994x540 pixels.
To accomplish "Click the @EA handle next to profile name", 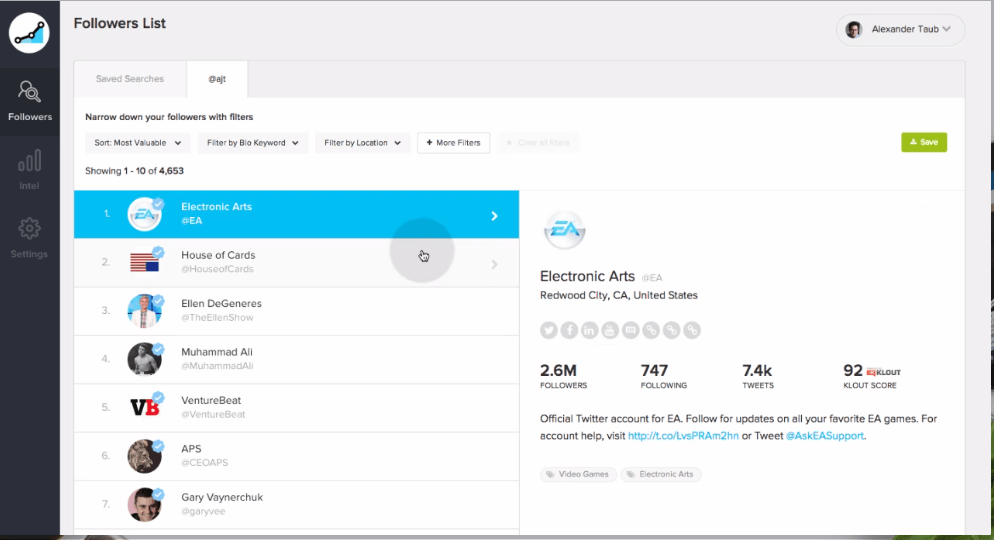I will (x=652, y=278).
